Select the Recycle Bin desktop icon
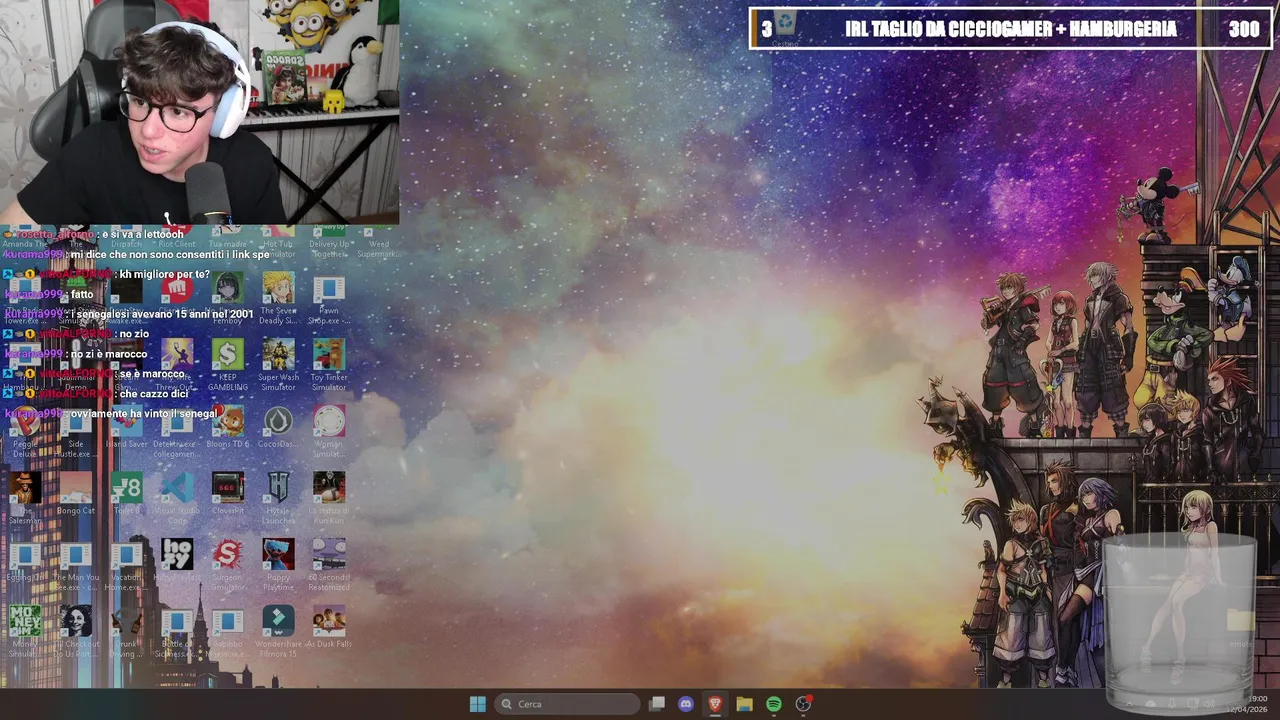 (785, 29)
